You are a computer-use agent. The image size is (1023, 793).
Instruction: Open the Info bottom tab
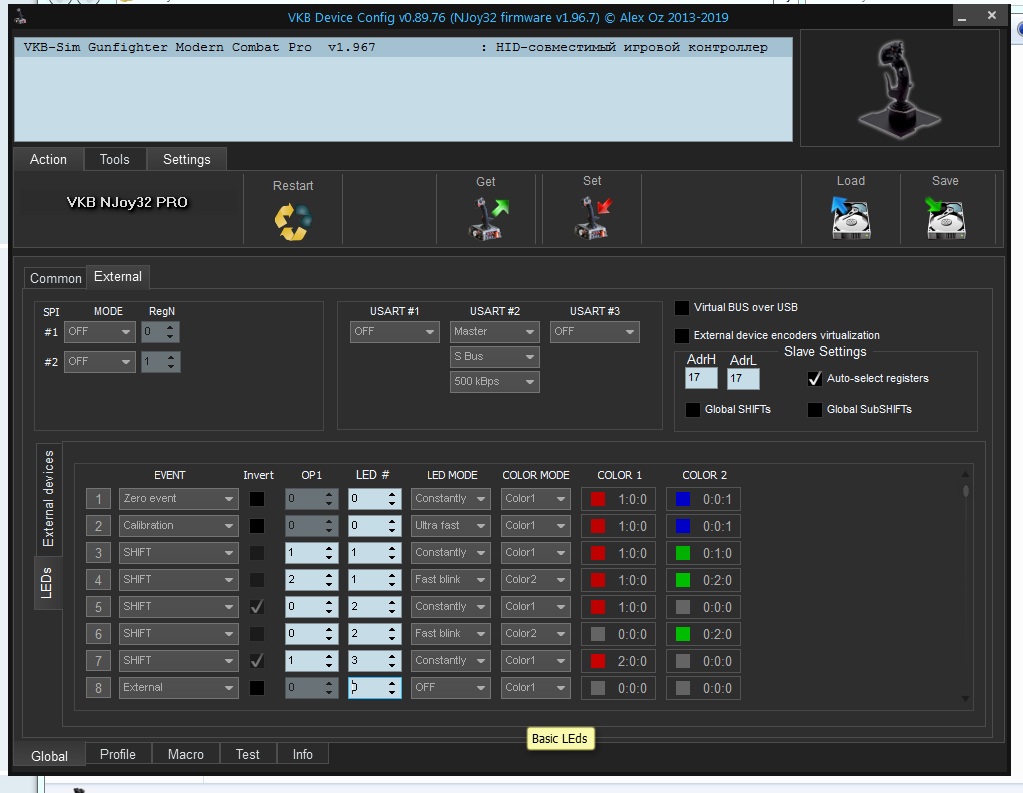tap(303, 754)
